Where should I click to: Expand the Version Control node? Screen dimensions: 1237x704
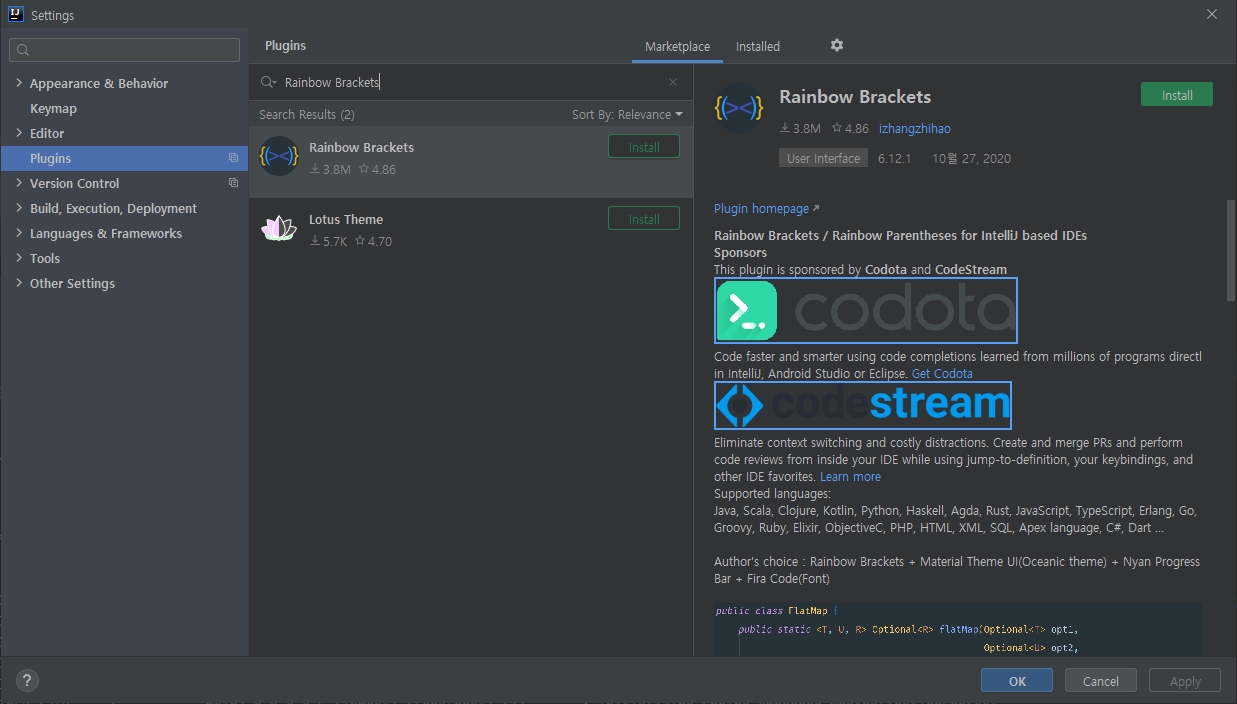[x=19, y=183]
